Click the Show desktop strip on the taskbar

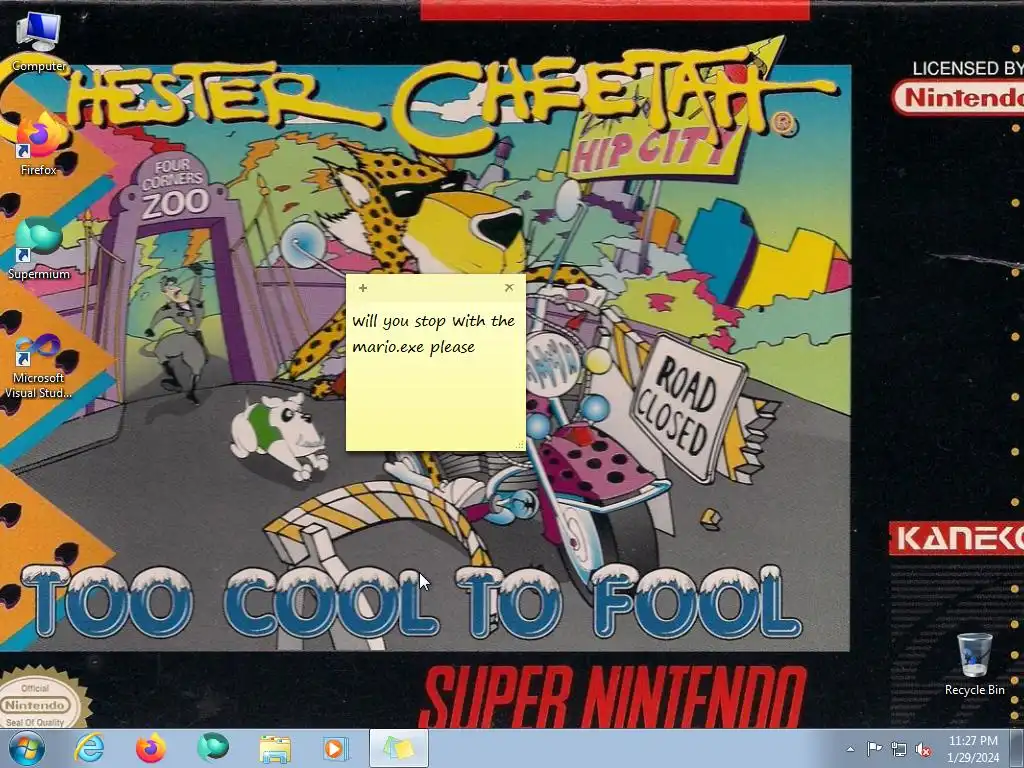(1017, 748)
